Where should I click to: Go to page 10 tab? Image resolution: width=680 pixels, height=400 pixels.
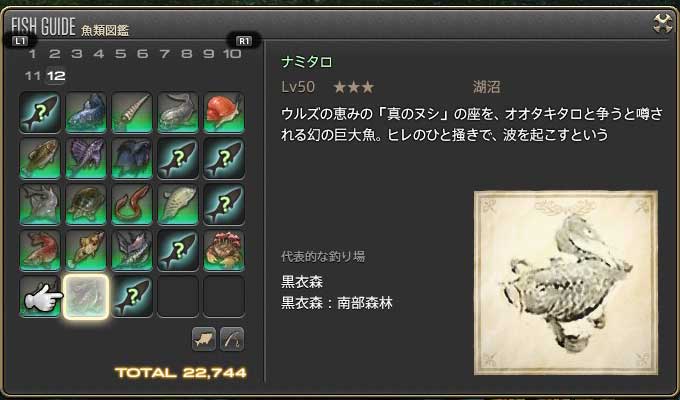pos(232,54)
